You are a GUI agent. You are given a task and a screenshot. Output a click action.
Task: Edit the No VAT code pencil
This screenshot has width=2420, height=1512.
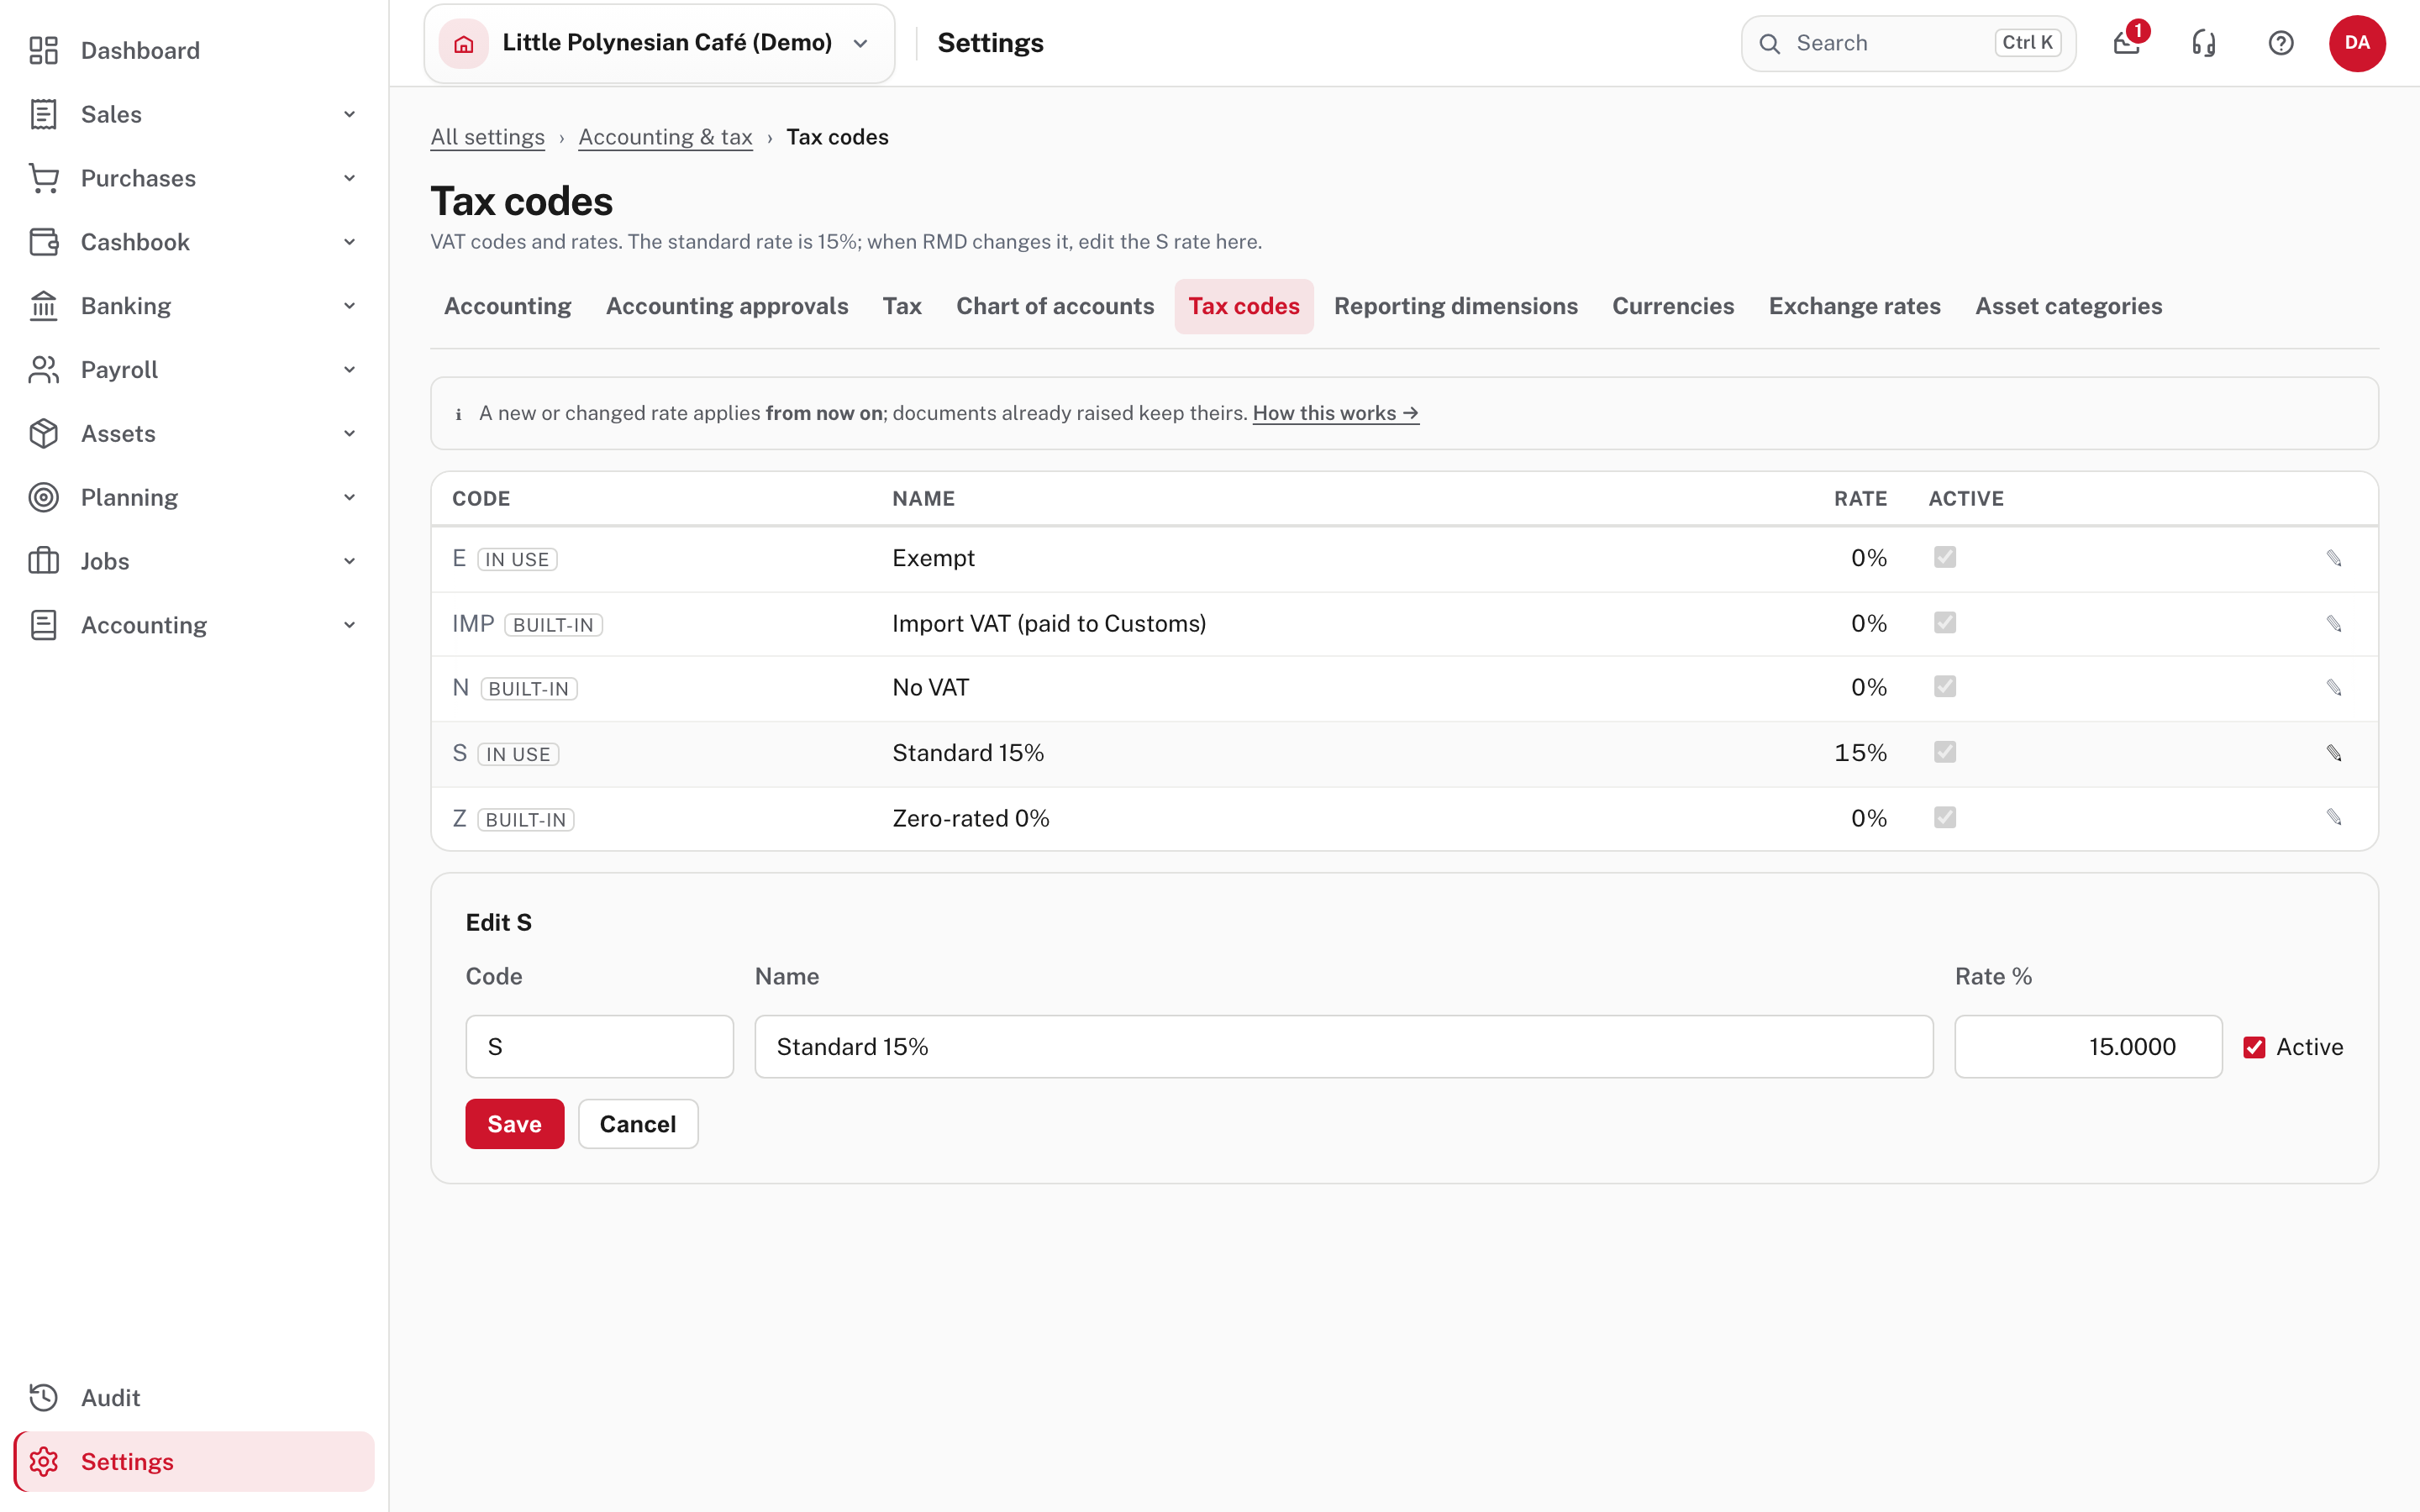(2334, 688)
